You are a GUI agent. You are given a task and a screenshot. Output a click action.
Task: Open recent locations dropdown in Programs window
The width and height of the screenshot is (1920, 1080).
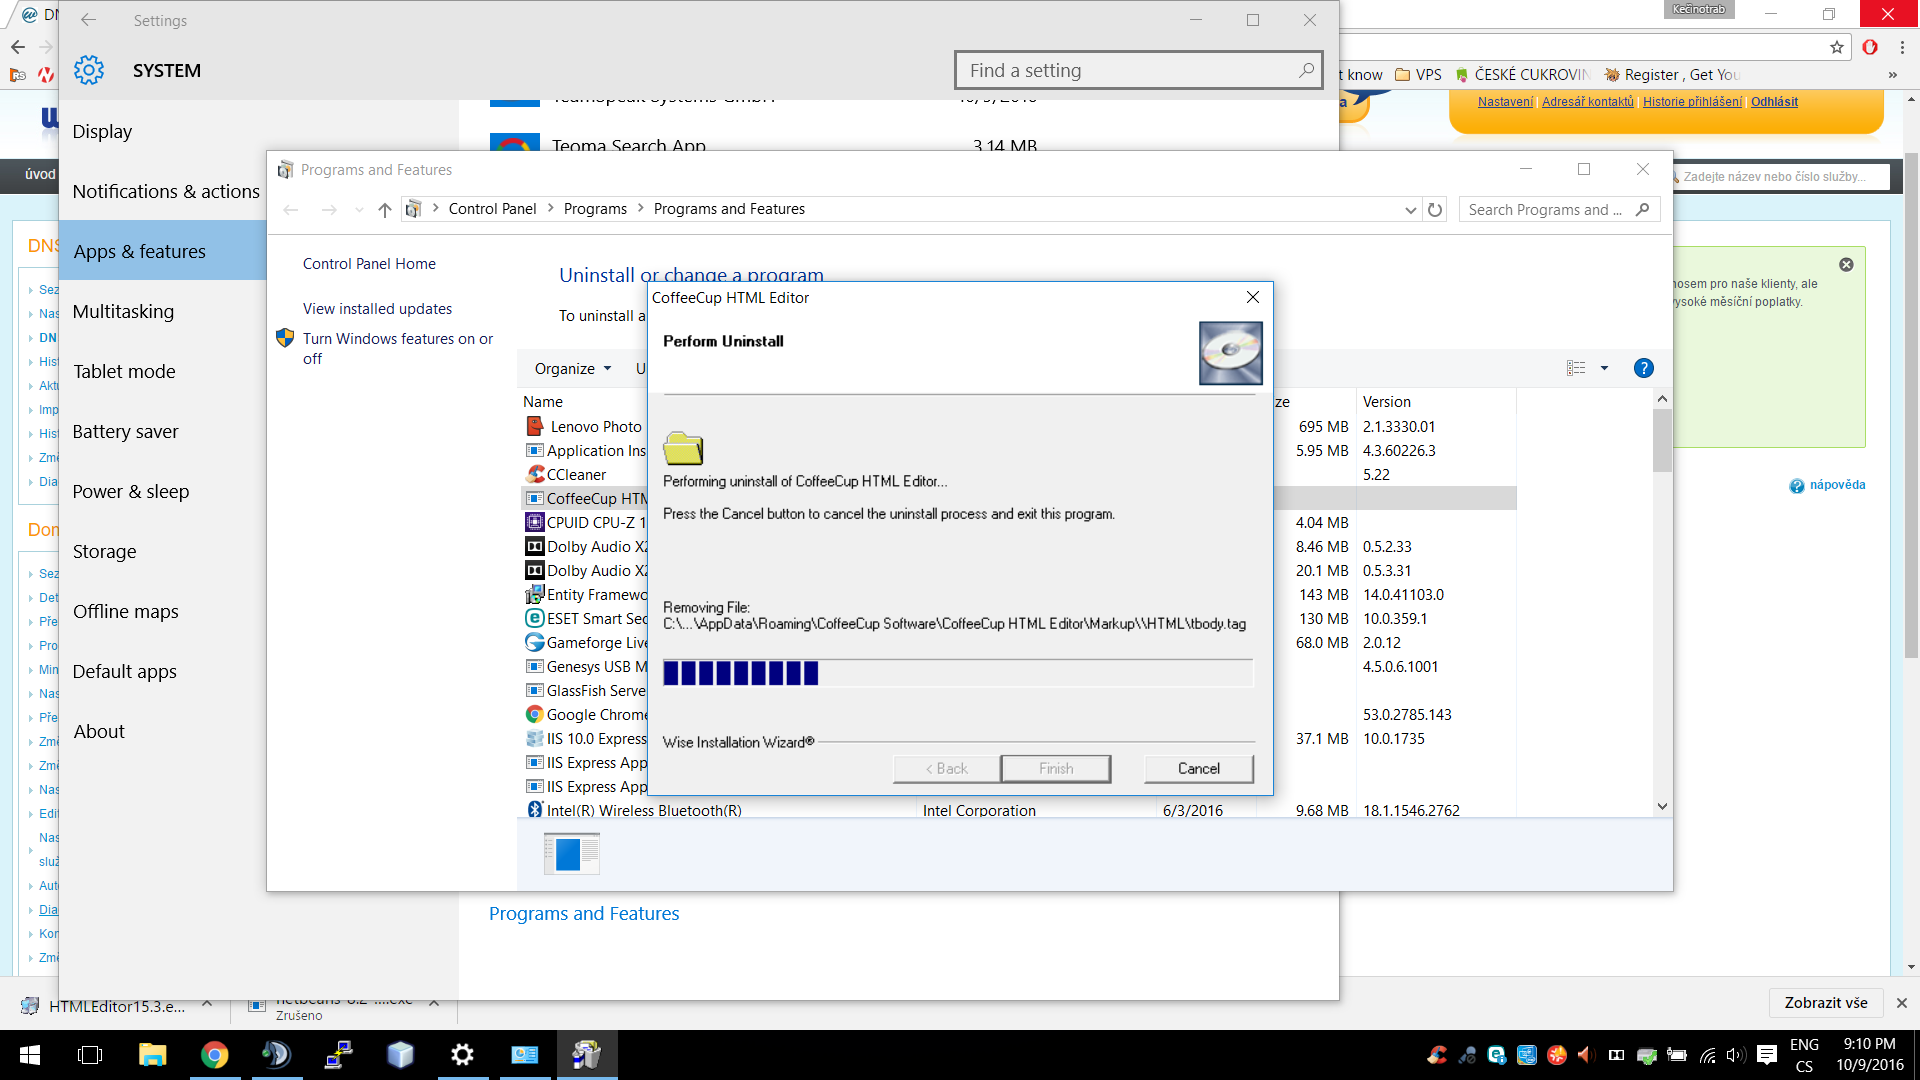click(359, 209)
